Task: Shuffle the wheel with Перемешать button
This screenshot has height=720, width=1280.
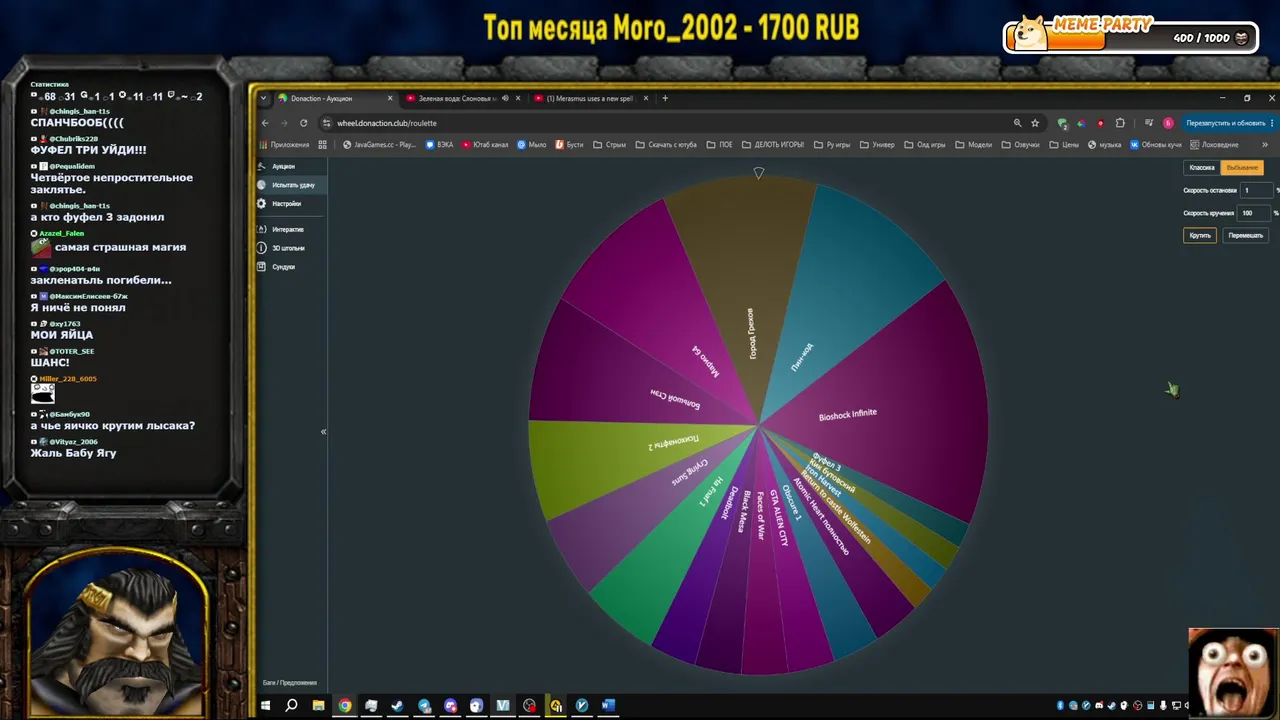Action: coord(1245,236)
